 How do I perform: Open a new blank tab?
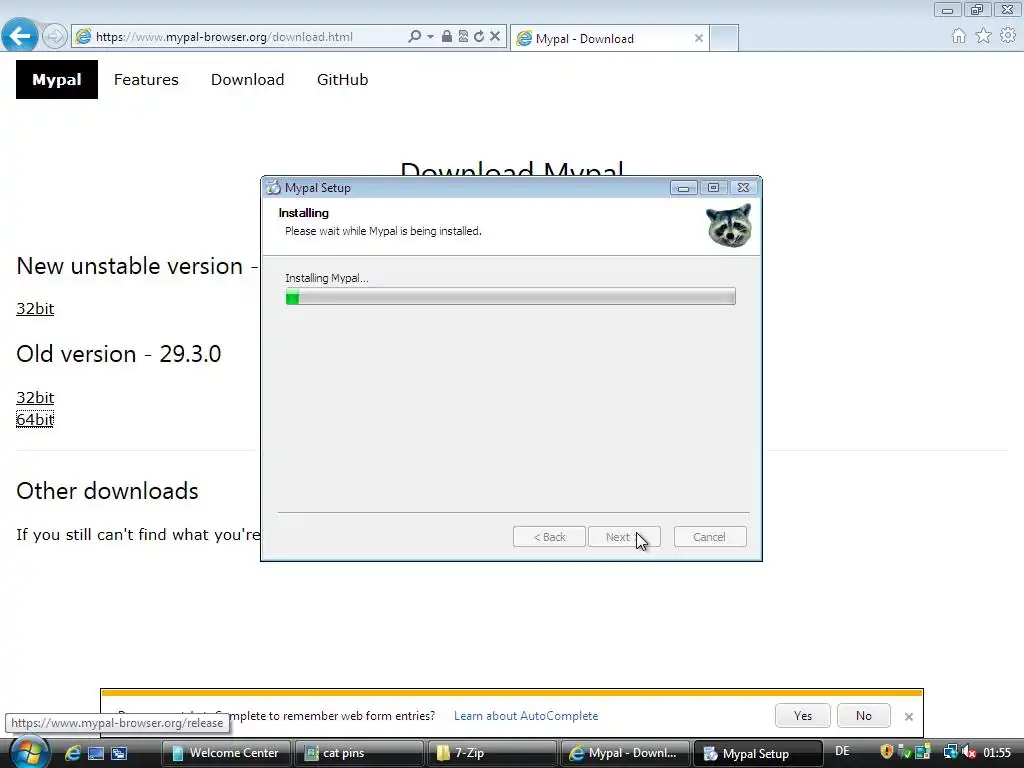click(724, 39)
